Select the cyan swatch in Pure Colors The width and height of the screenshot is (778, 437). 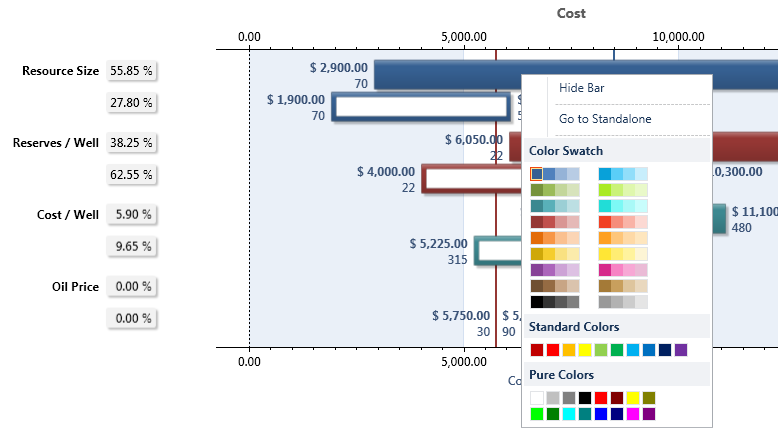coord(569,414)
